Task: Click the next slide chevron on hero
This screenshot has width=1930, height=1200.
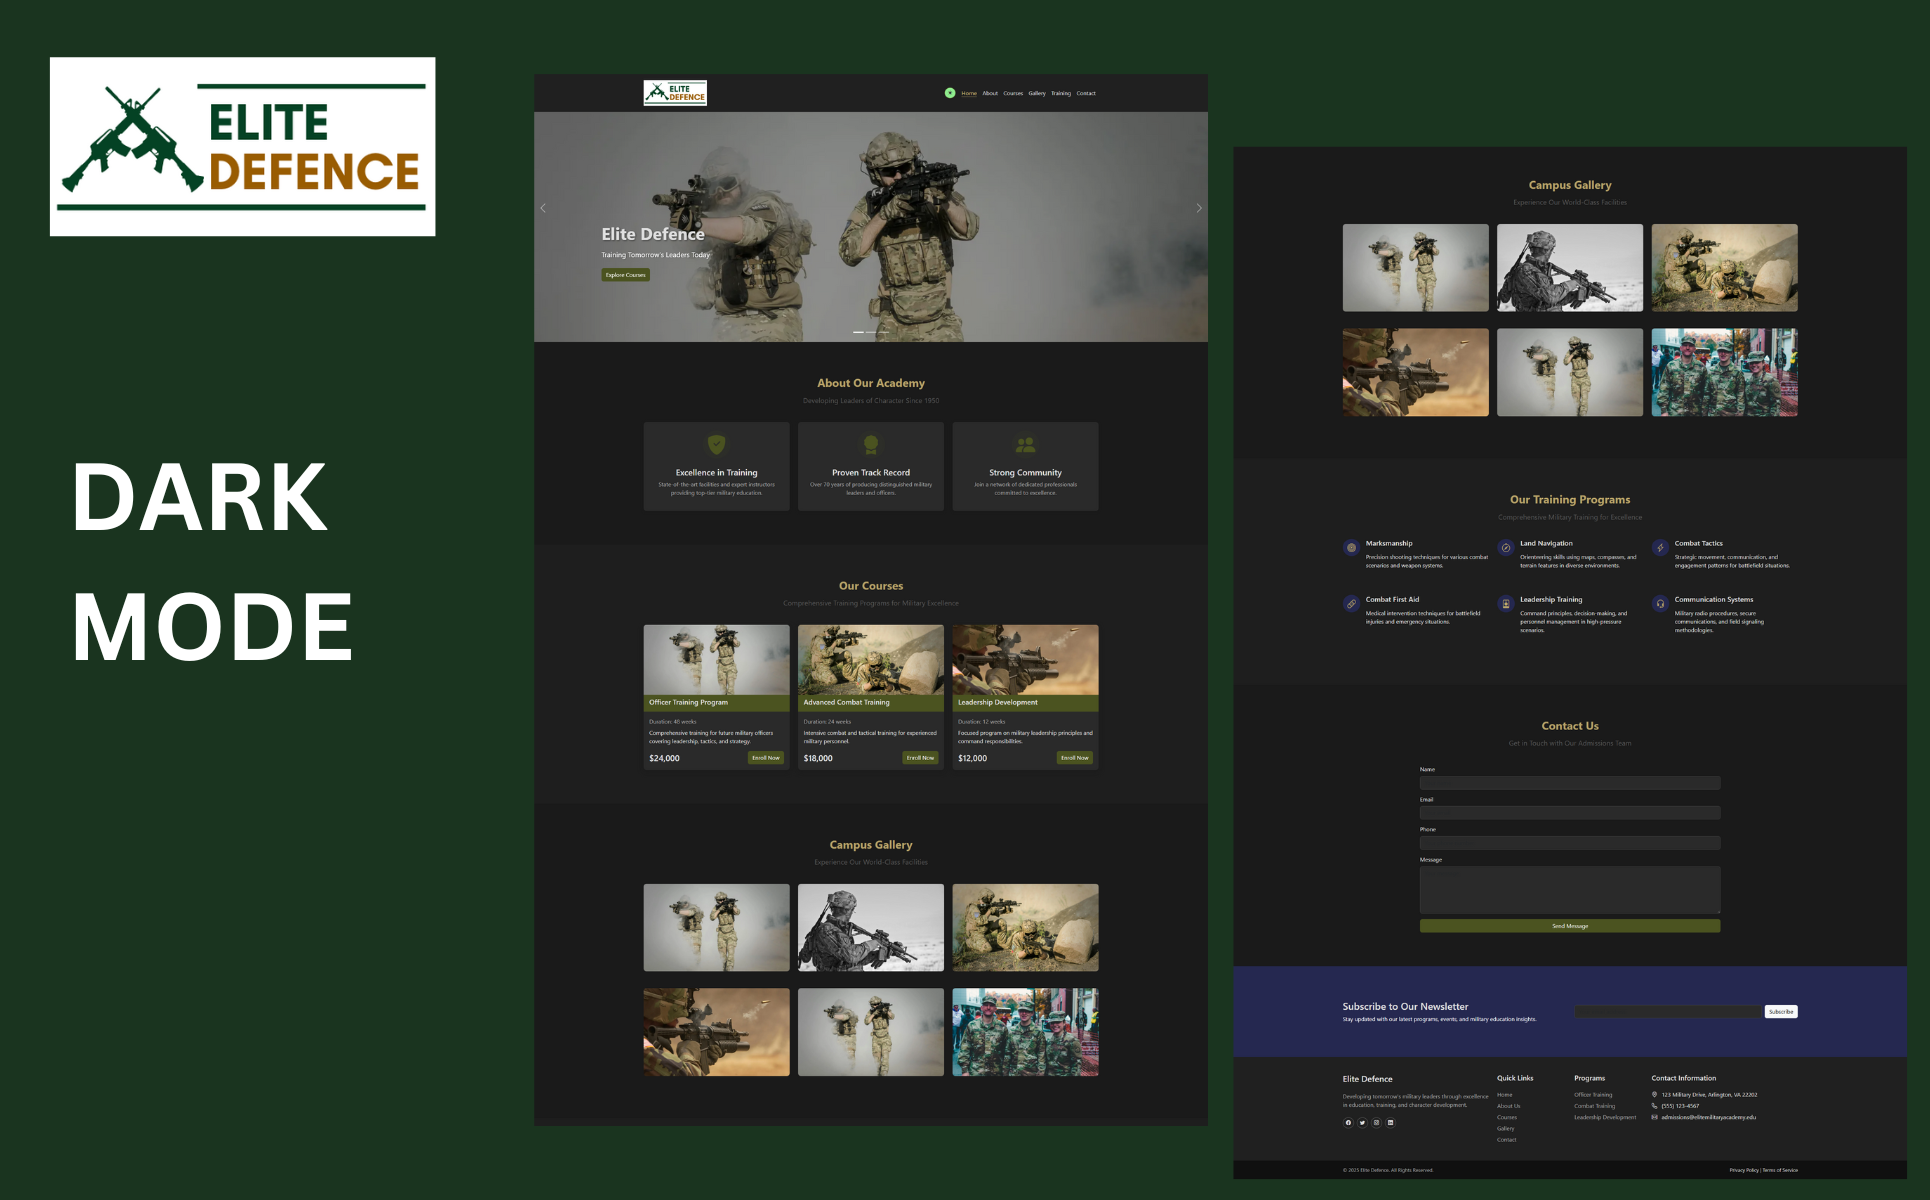Action: [x=1199, y=208]
